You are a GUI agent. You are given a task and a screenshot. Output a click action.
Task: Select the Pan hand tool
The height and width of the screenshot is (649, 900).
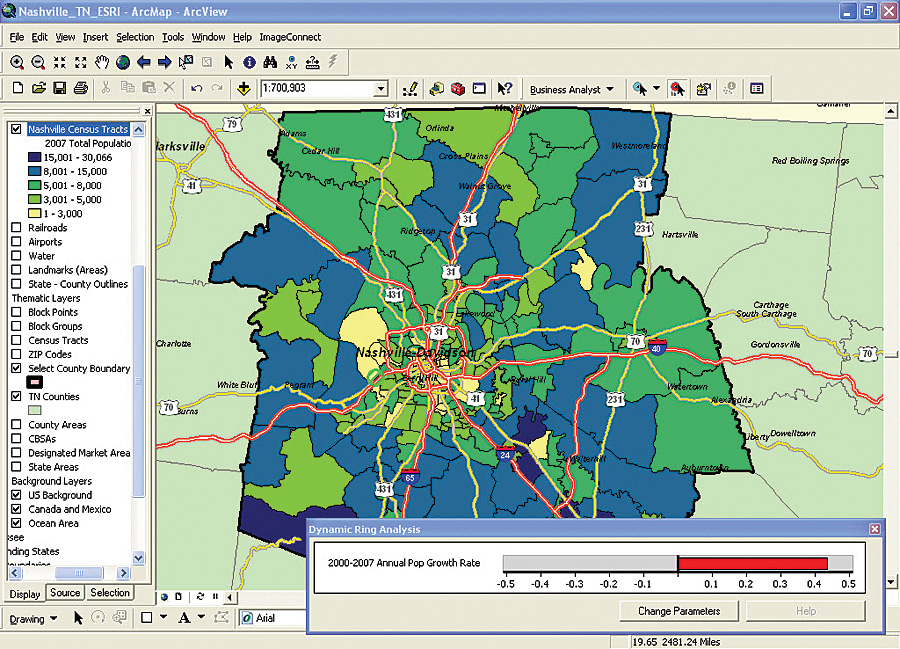tap(102, 62)
